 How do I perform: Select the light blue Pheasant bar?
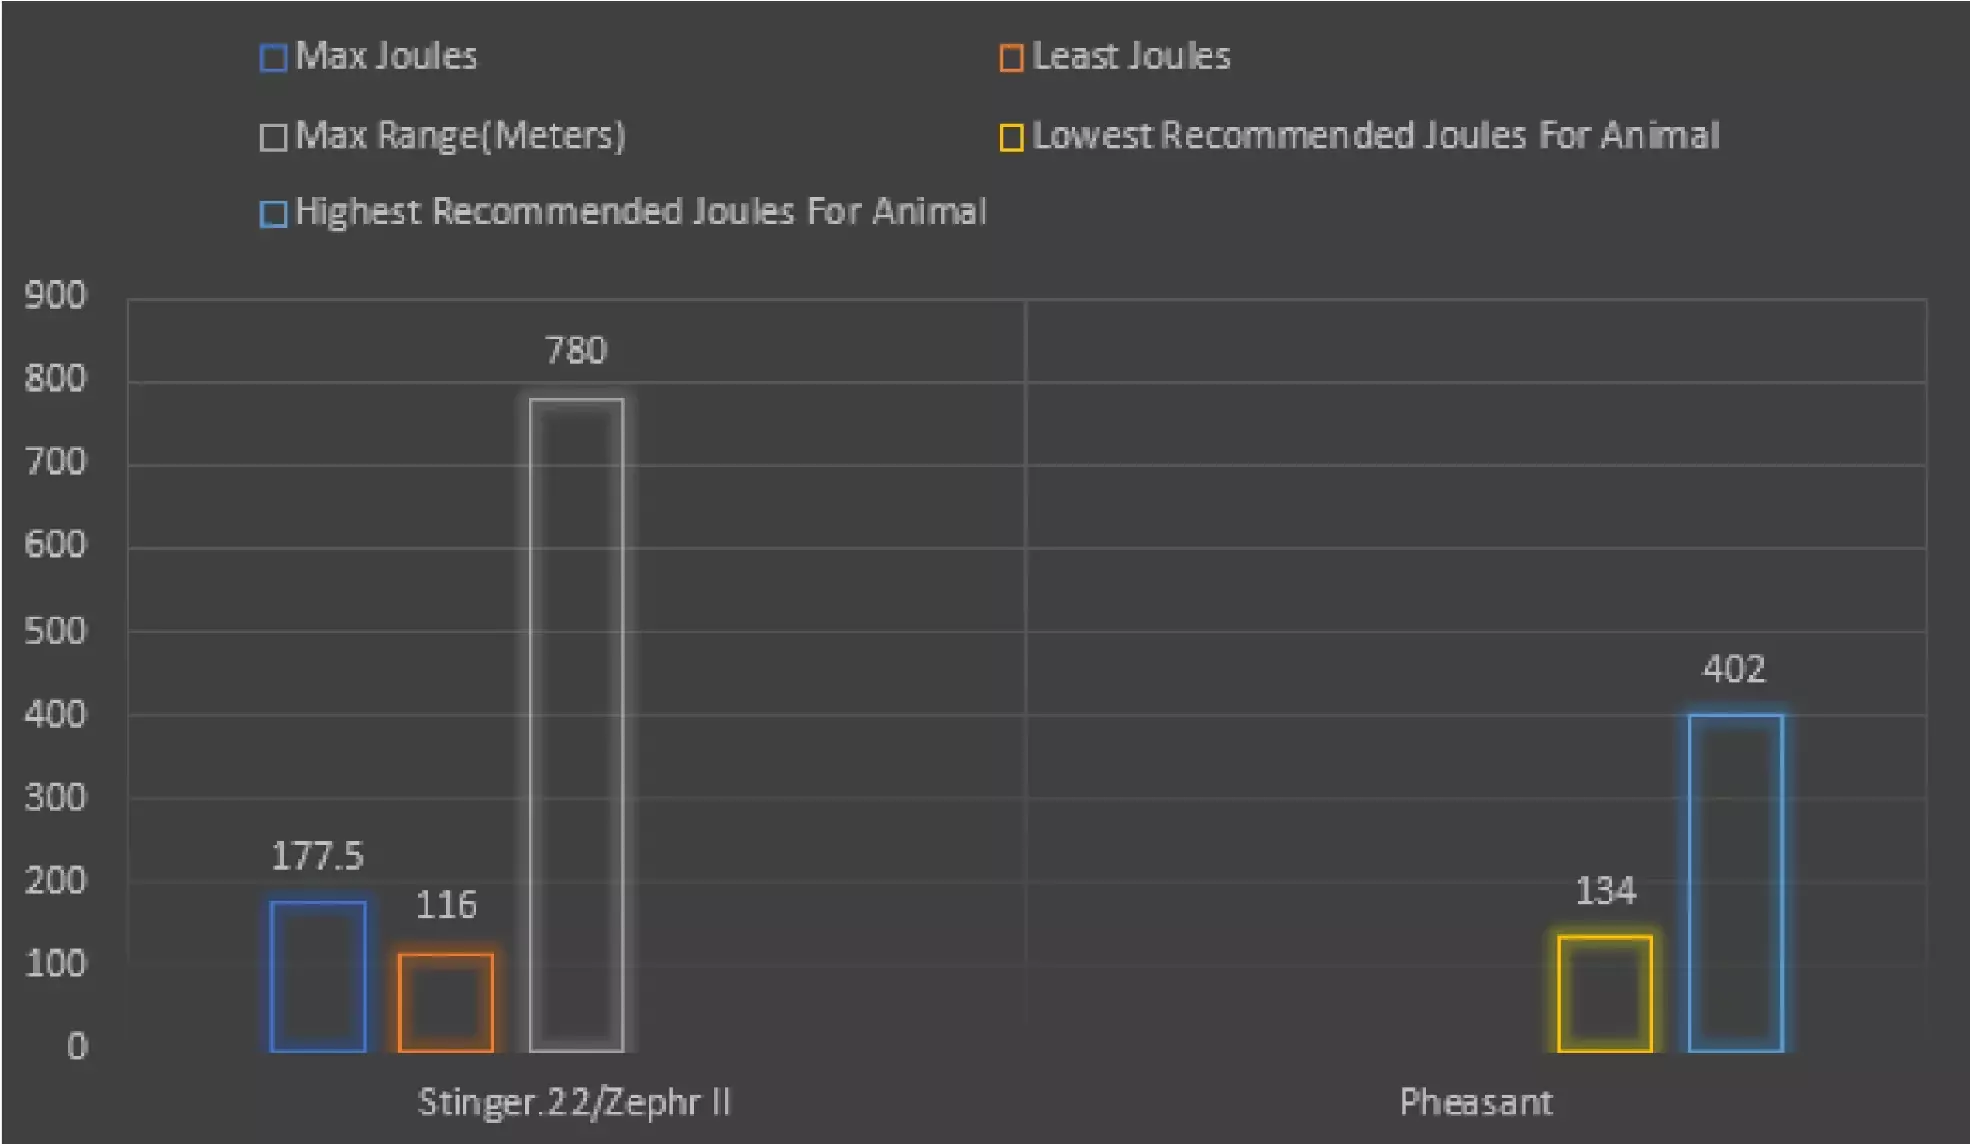(1736, 883)
